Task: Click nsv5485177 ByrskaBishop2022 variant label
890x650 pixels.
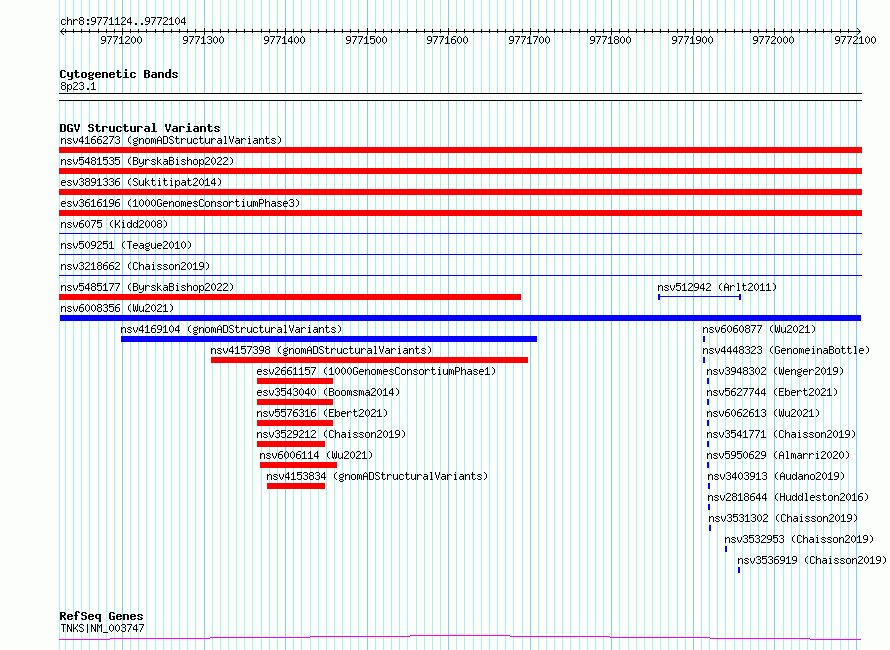Action: coord(147,287)
